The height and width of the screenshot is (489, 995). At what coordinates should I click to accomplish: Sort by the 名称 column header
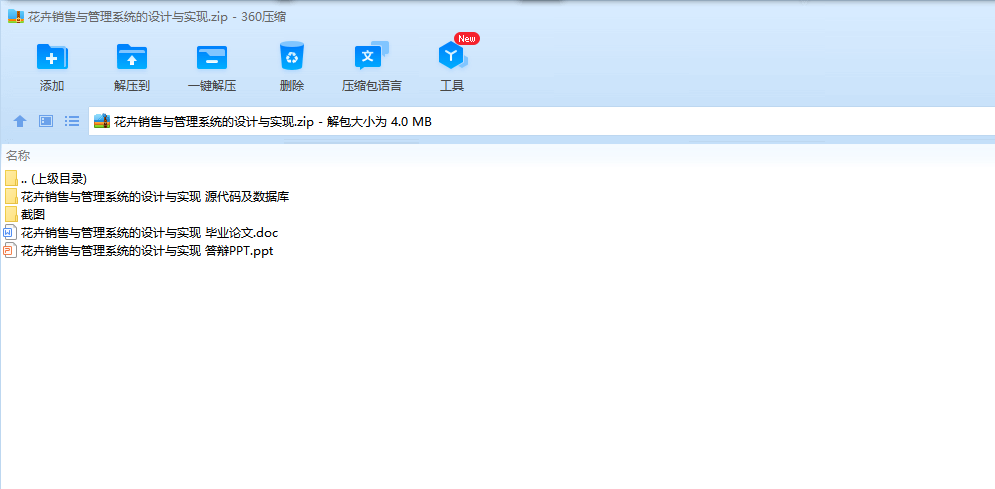tap(18, 156)
